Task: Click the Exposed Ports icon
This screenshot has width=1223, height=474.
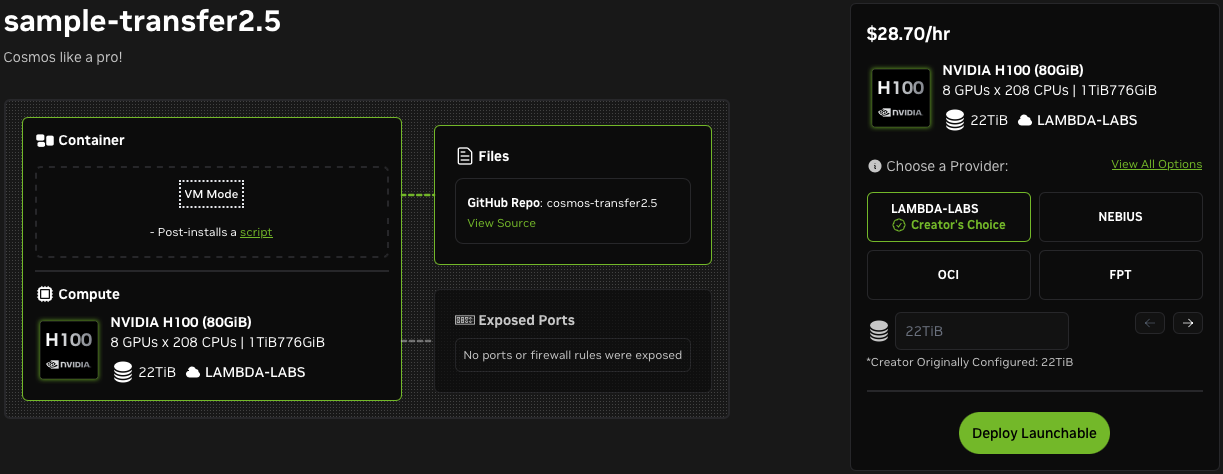Action: click(x=464, y=321)
